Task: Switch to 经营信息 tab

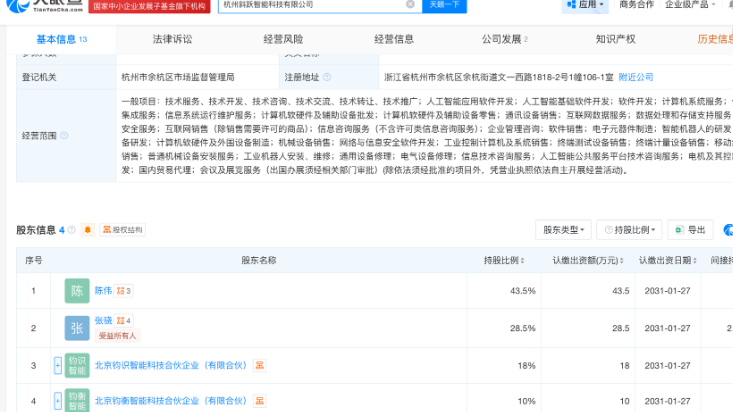Action: (394, 39)
